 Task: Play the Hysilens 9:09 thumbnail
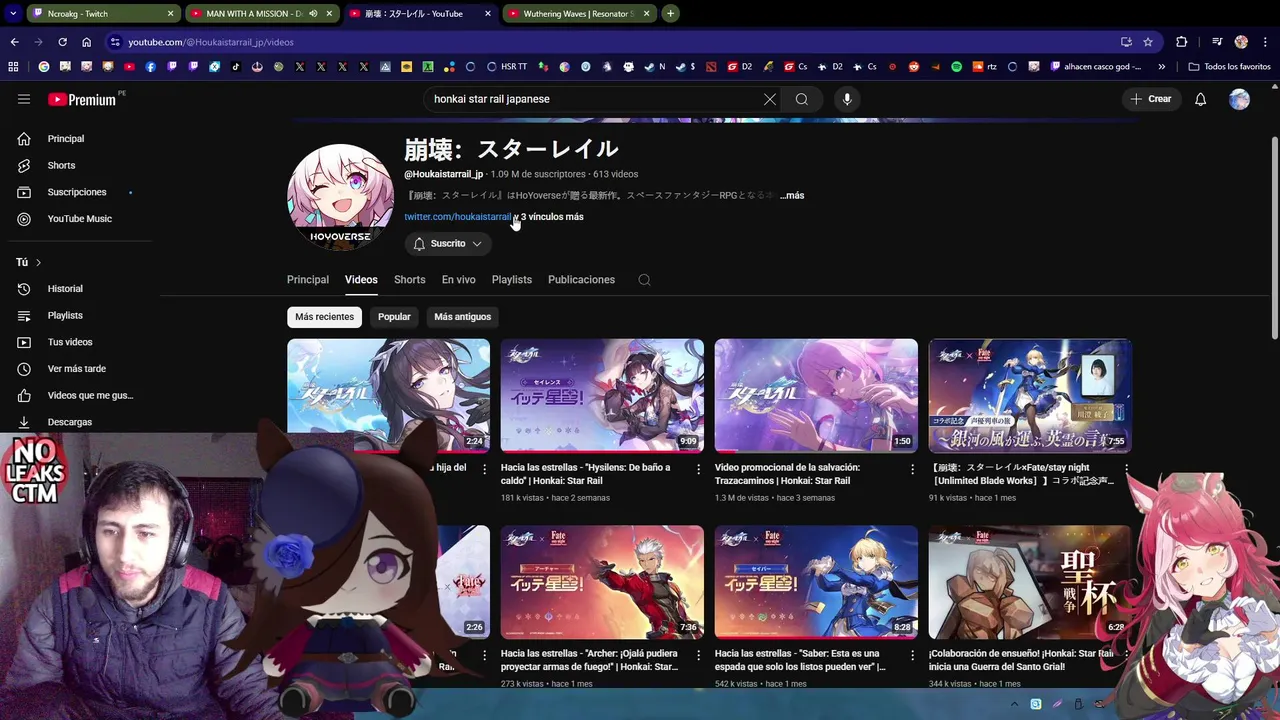tap(602, 396)
